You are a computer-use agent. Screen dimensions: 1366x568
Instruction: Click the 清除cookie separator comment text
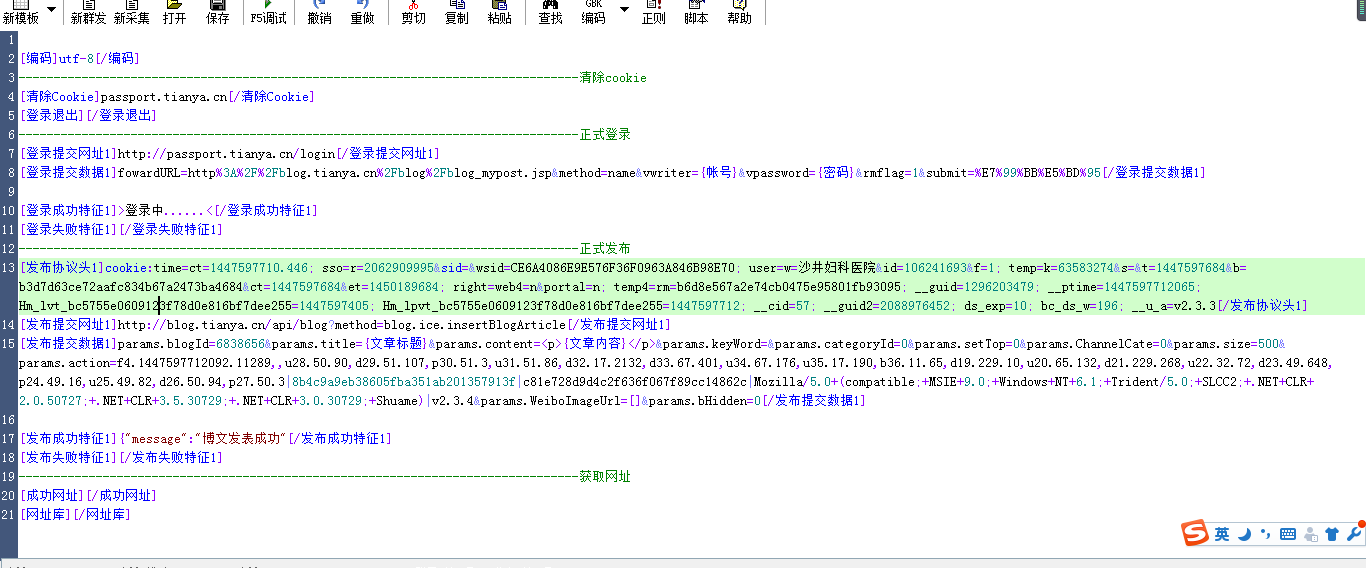tap(613, 78)
